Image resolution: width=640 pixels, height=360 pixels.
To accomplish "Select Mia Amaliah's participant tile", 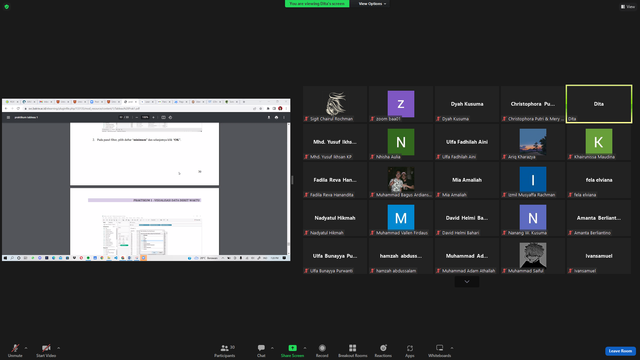I will (x=467, y=180).
